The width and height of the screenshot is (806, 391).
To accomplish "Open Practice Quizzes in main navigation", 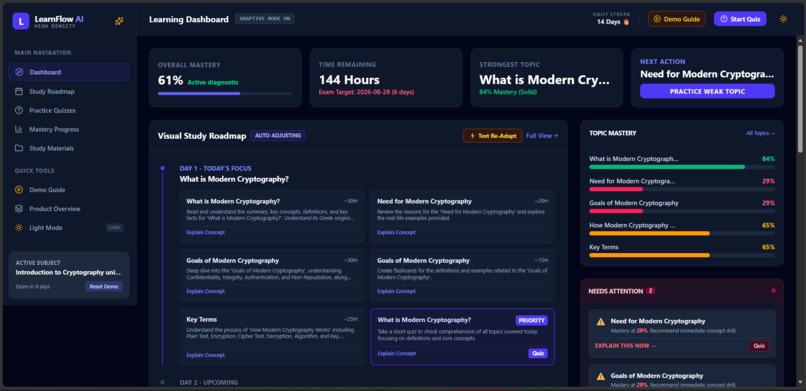I will tap(69, 110).
